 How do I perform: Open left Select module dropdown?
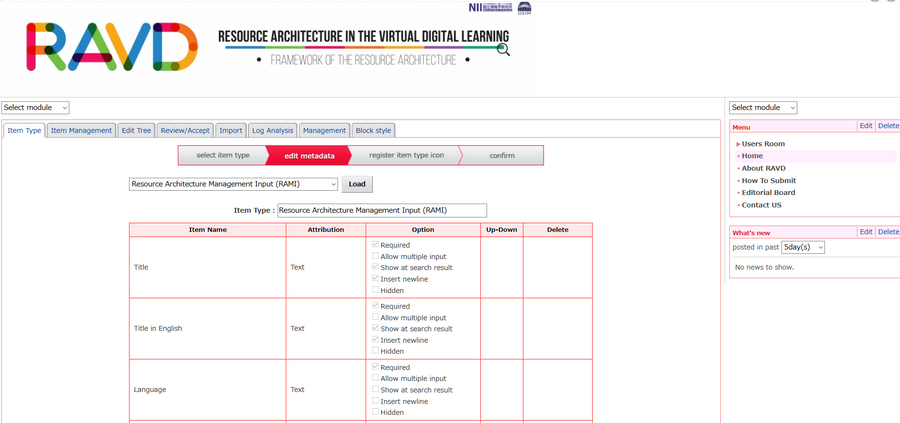[x=36, y=107]
